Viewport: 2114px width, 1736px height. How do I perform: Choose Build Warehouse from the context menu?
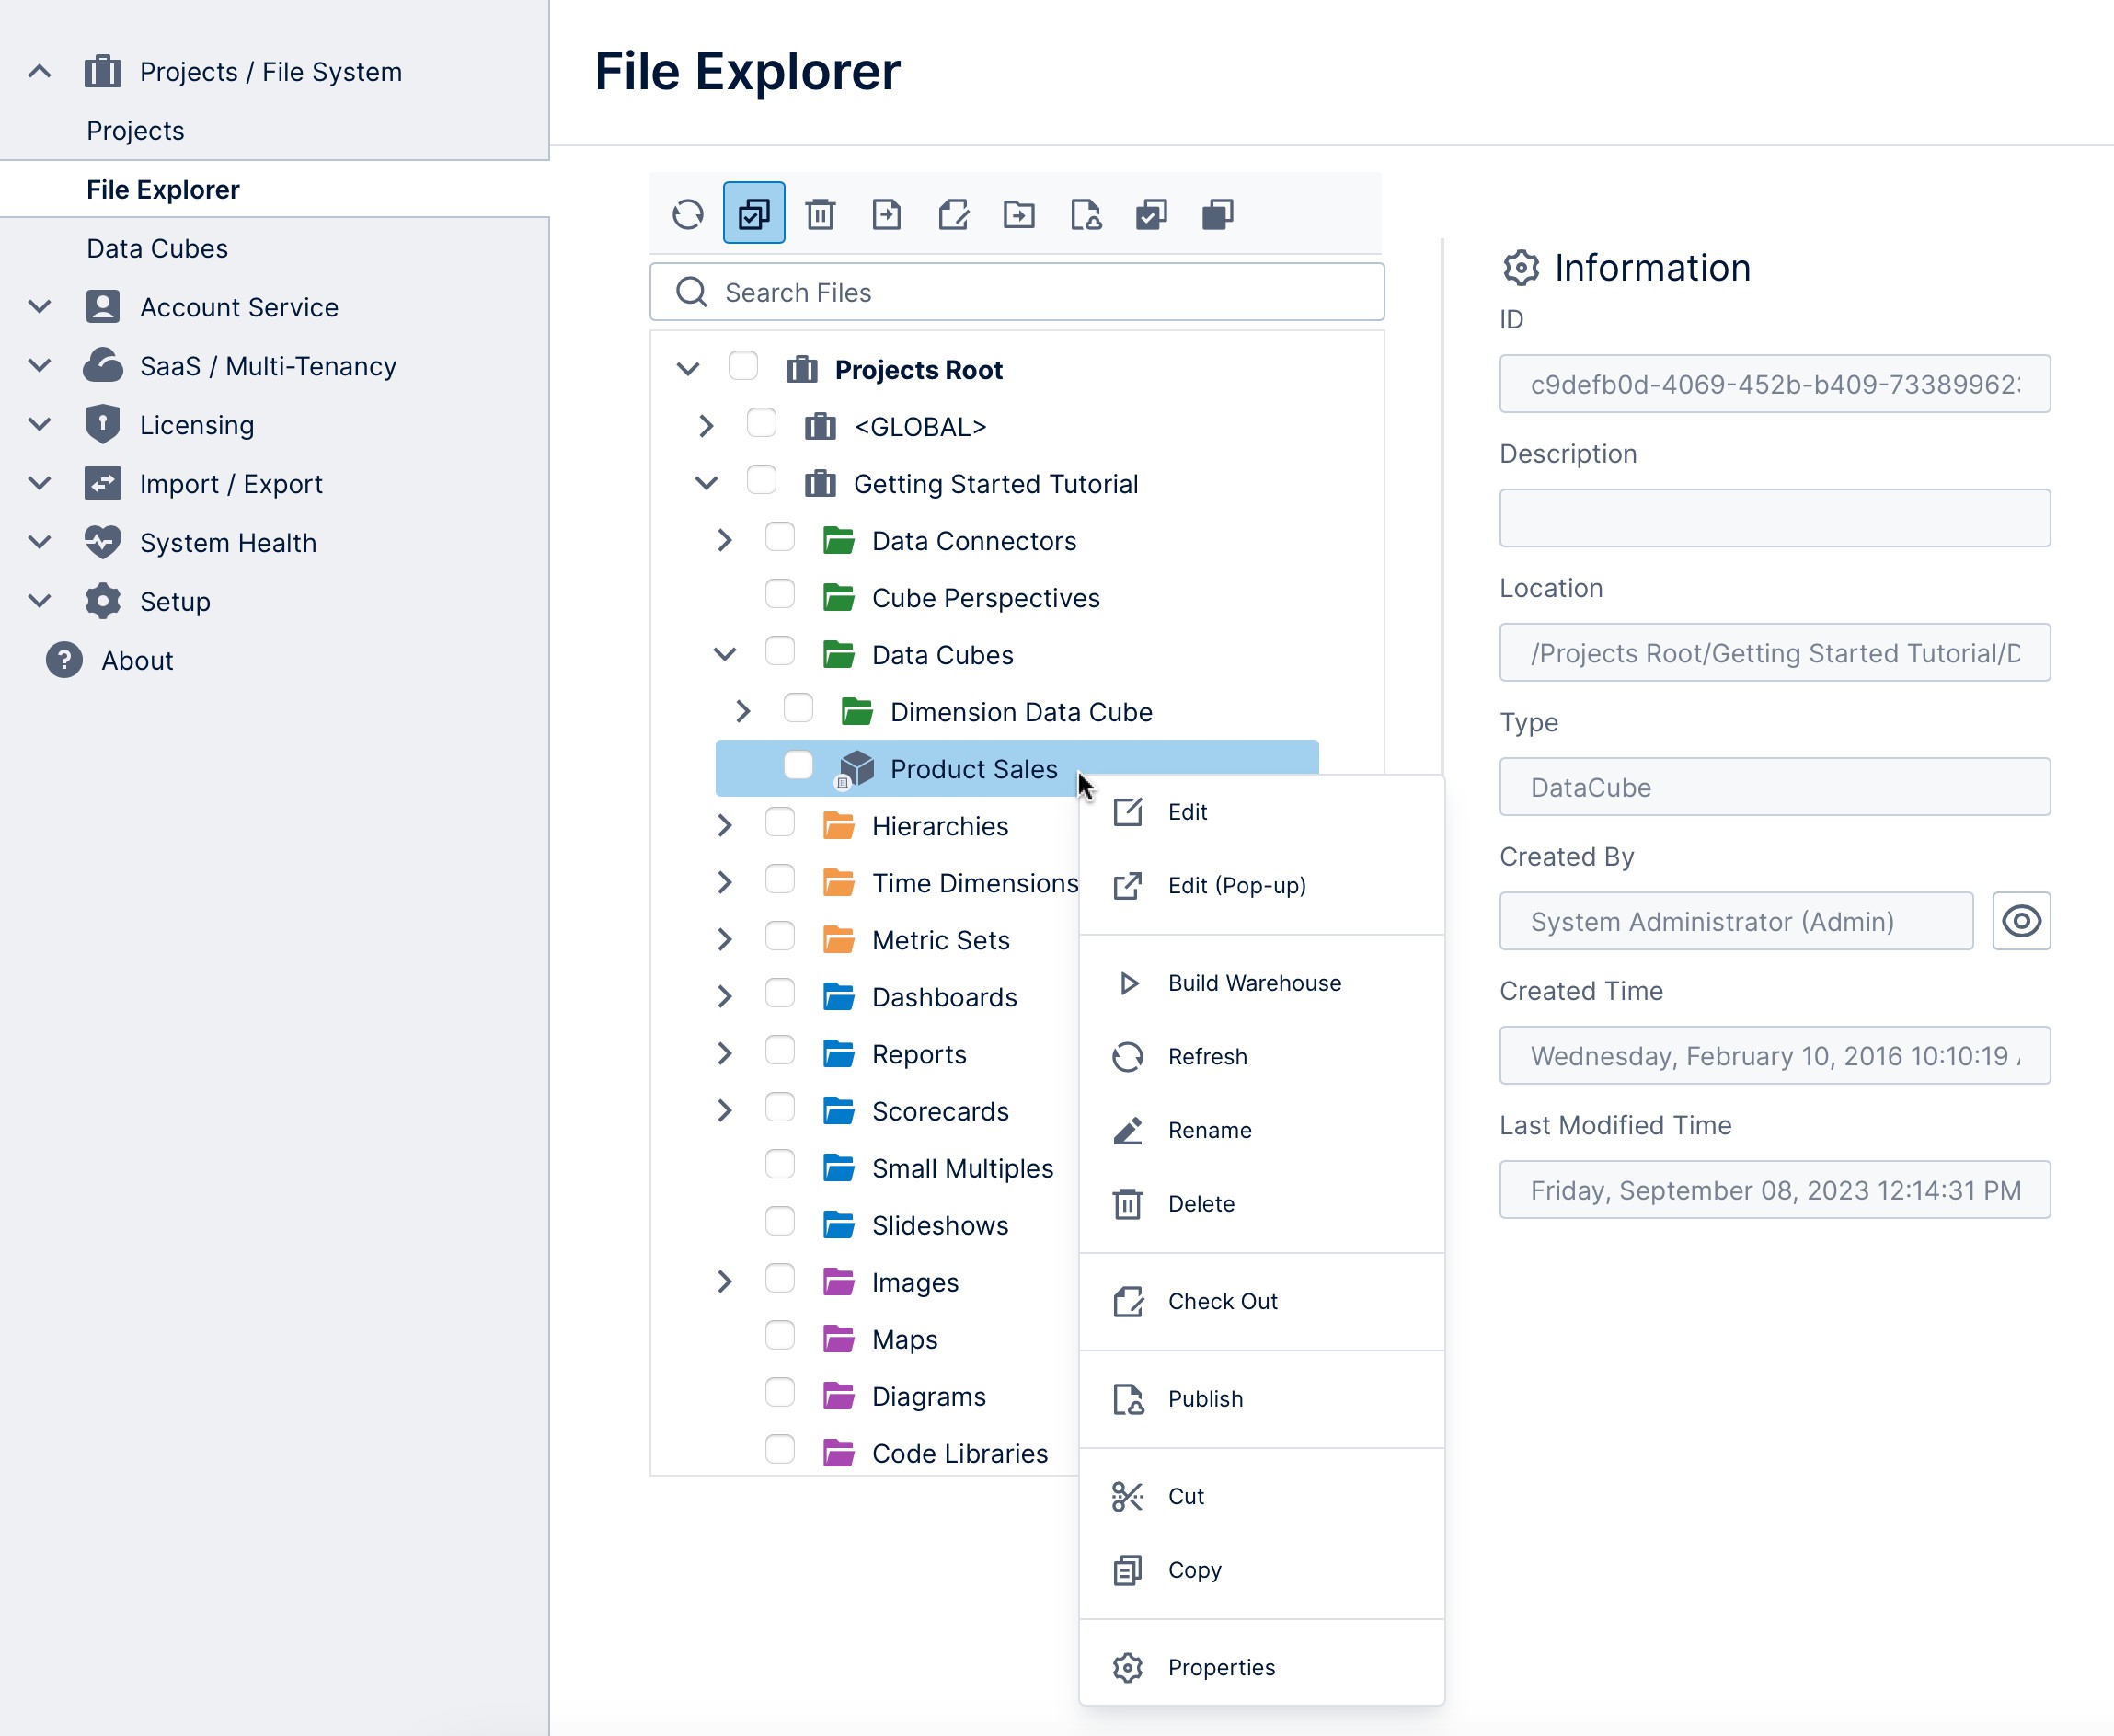tap(1254, 982)
